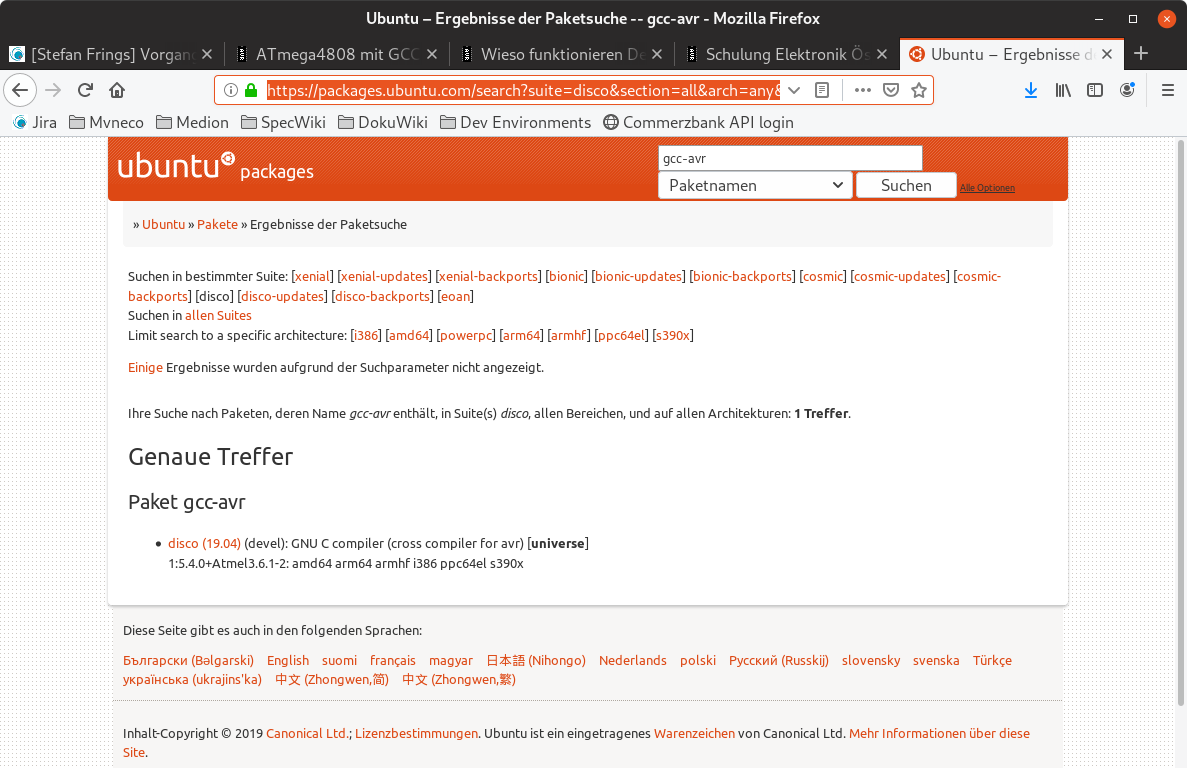Viewport: 1187px width, 768px height.
Task: Open the disco (19.04) package link
Action: (x=204, y=544)
